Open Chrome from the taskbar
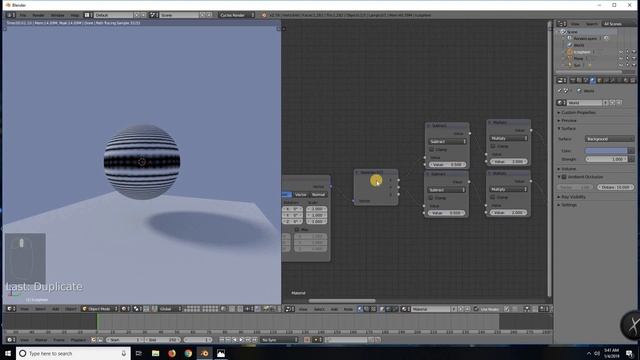Viewport: 640px width, 360px height. tap(188, 353)
